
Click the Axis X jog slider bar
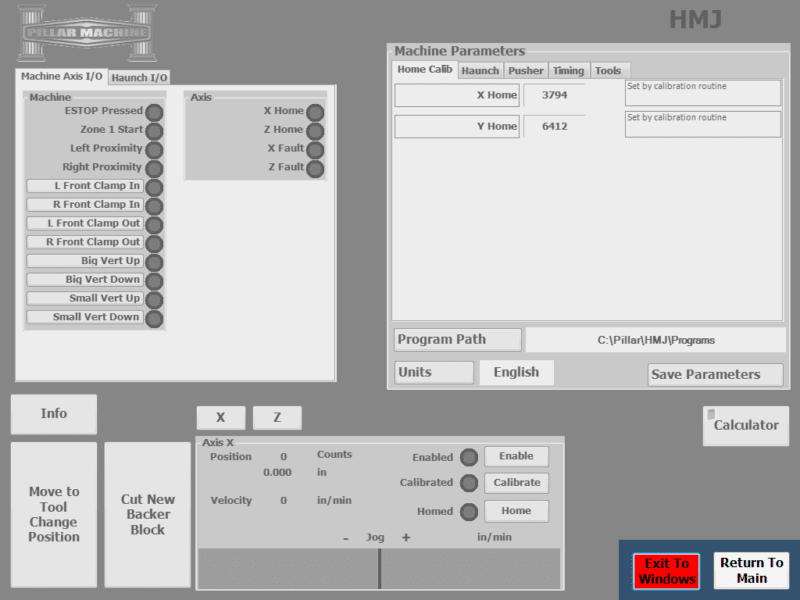(378, 568)
